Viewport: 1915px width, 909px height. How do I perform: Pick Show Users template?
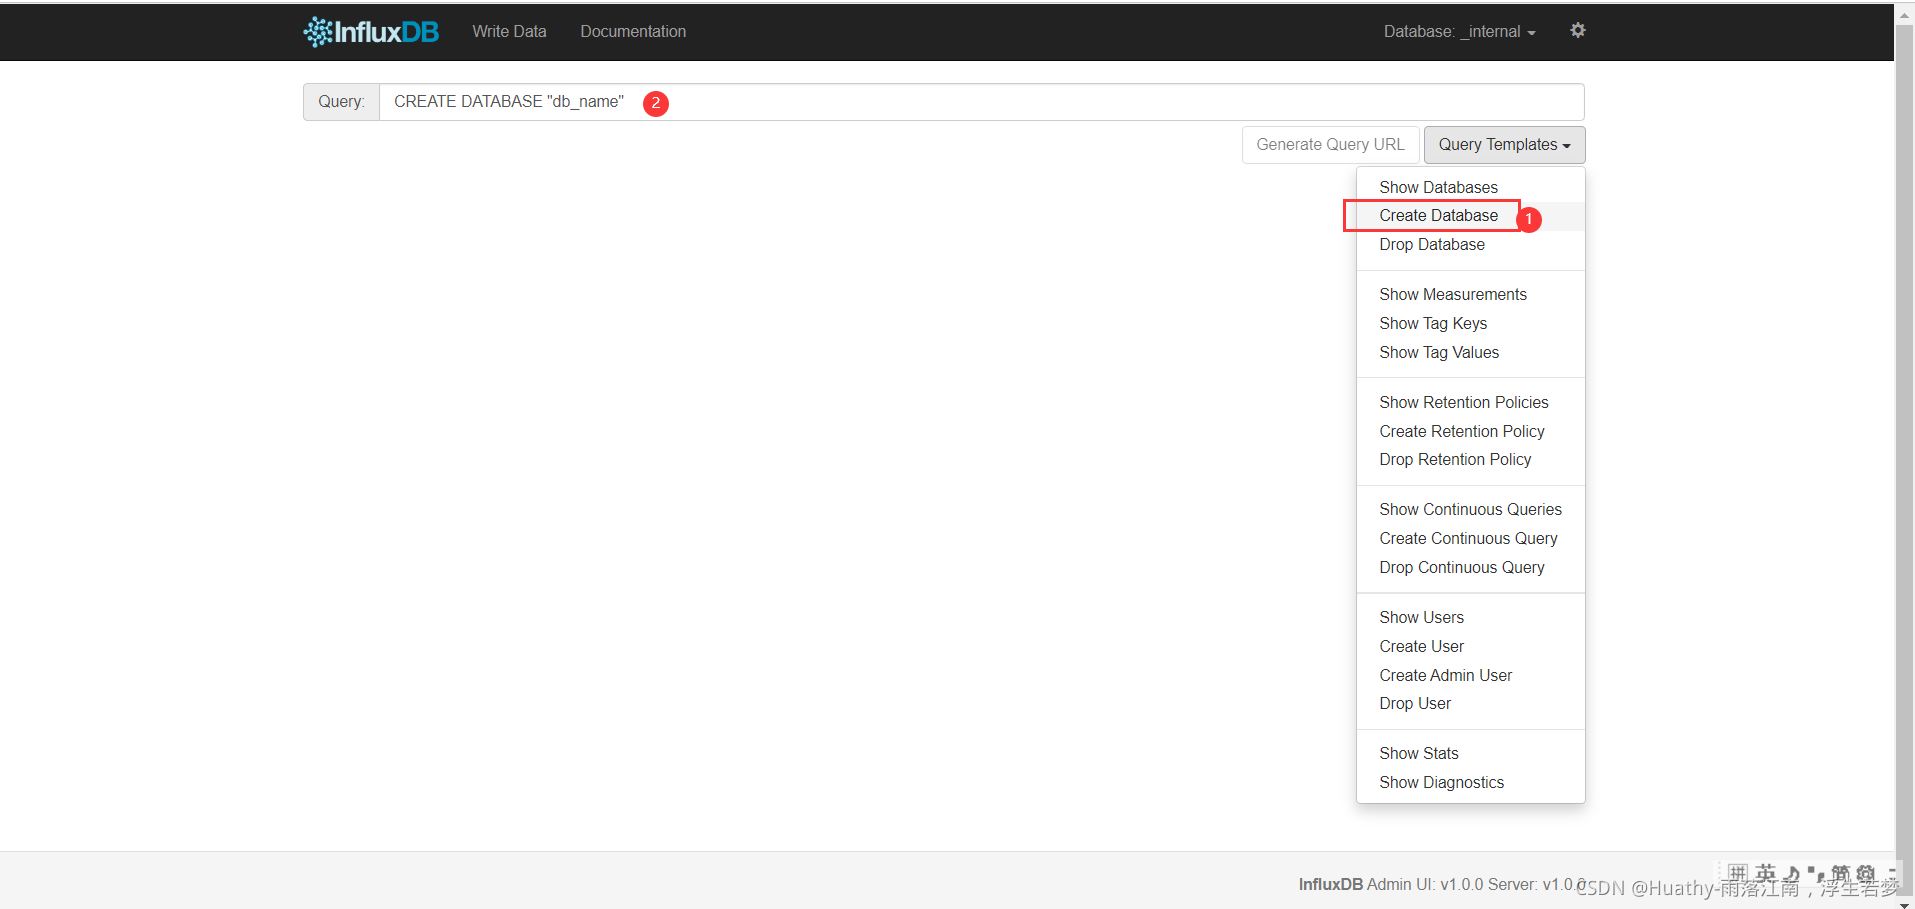[1470, 617]
